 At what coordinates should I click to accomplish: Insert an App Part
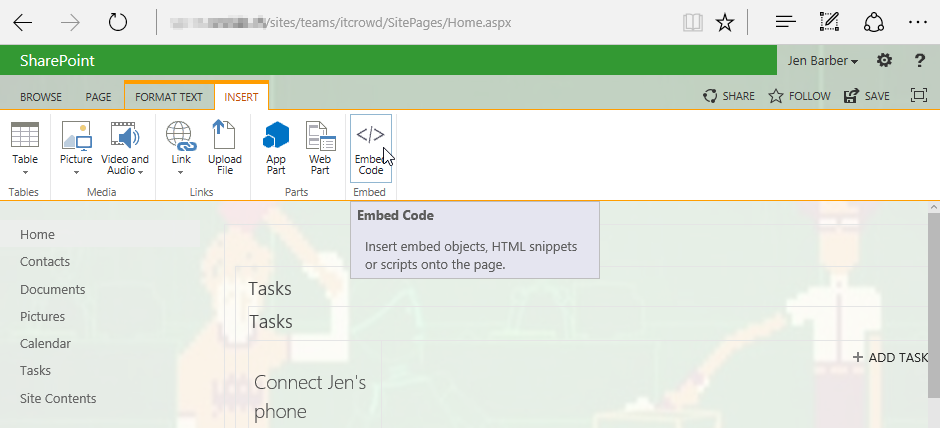(x=276, y=148)
